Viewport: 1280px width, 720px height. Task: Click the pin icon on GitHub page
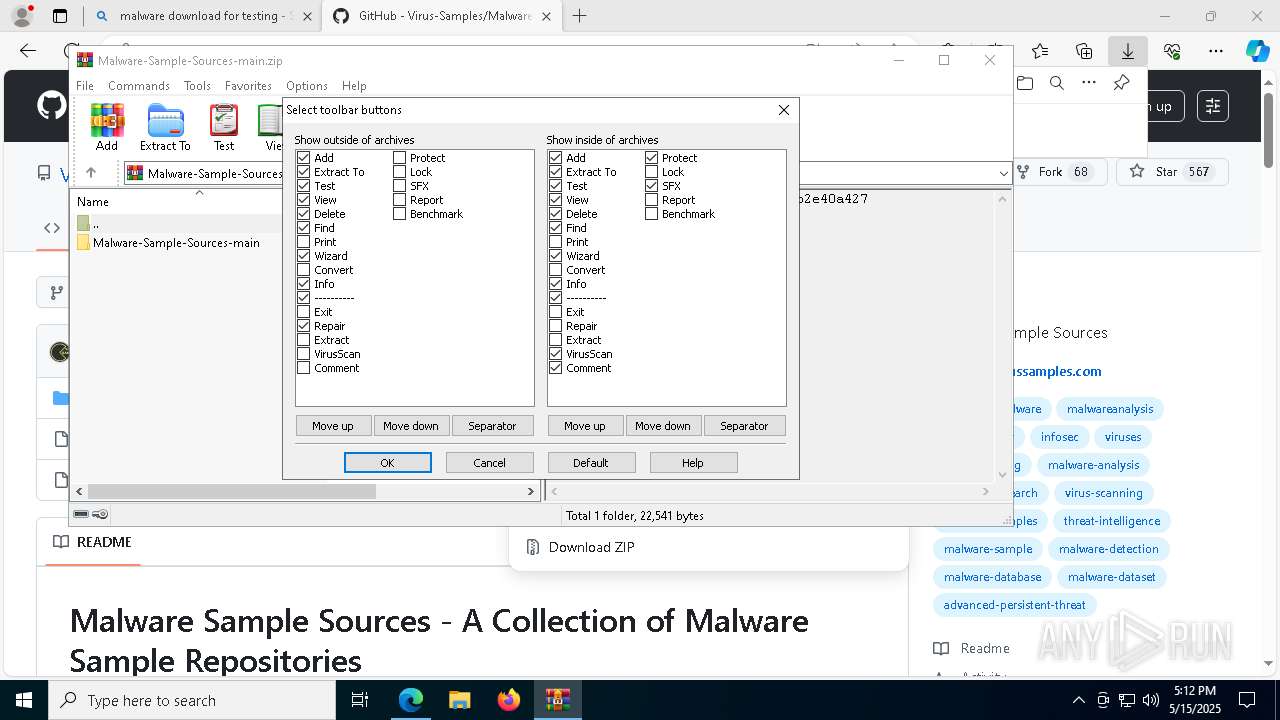pyautogui.click(x=1121, y=83)
